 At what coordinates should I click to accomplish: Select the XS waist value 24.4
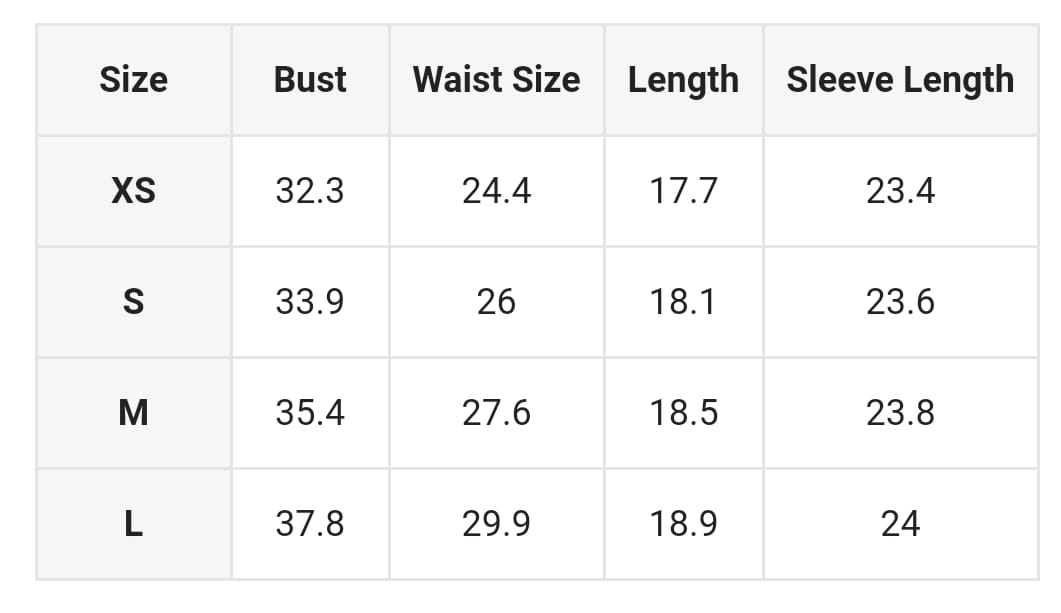pos(496,190)
